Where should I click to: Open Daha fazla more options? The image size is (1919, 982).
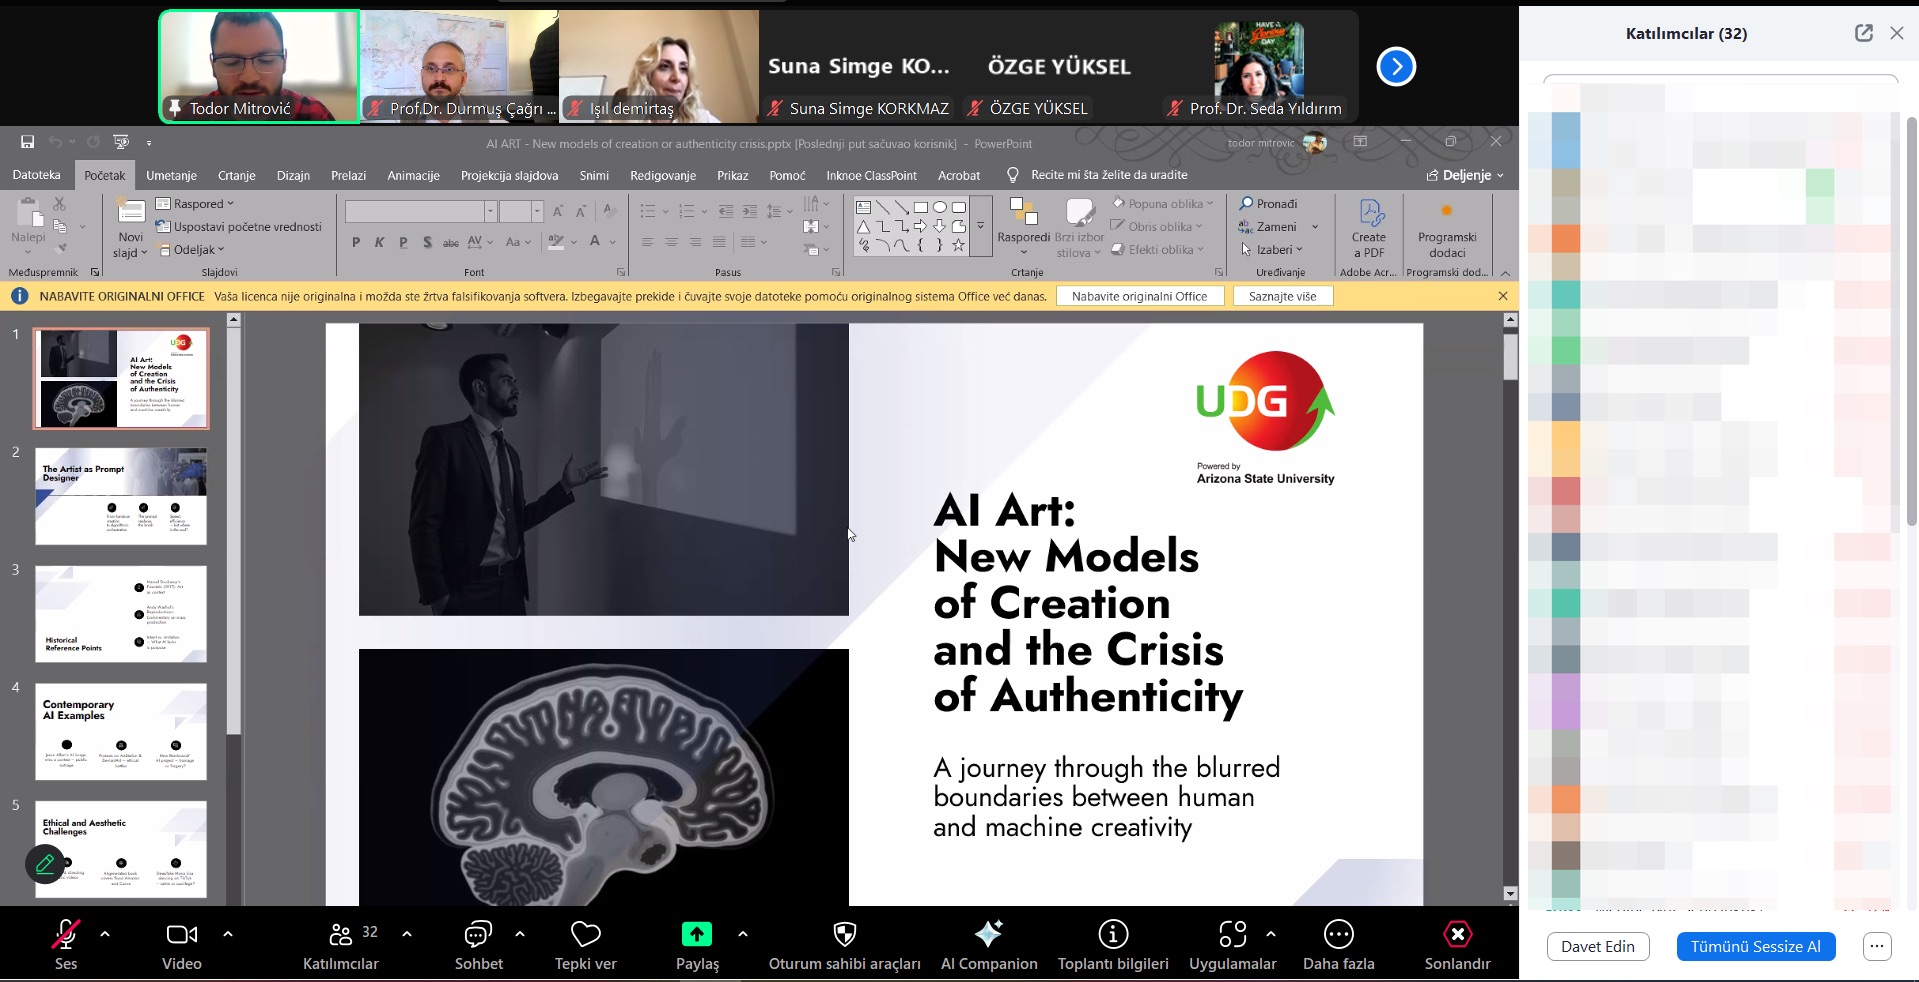click(x=1339, y=945)
